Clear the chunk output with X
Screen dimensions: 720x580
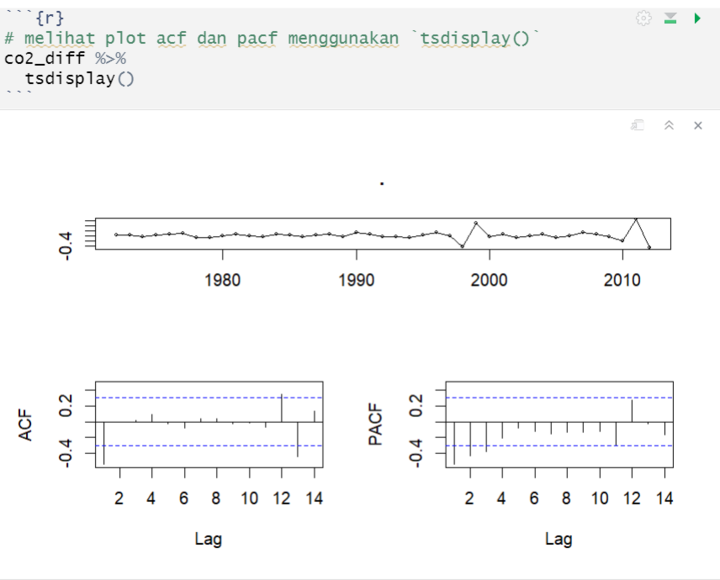[x=698, y=125]
